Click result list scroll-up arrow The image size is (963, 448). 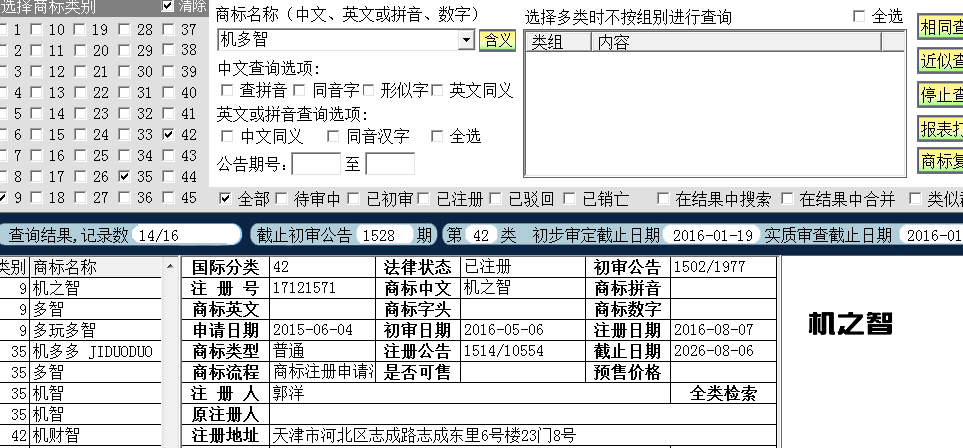click(x=170, y=267)
